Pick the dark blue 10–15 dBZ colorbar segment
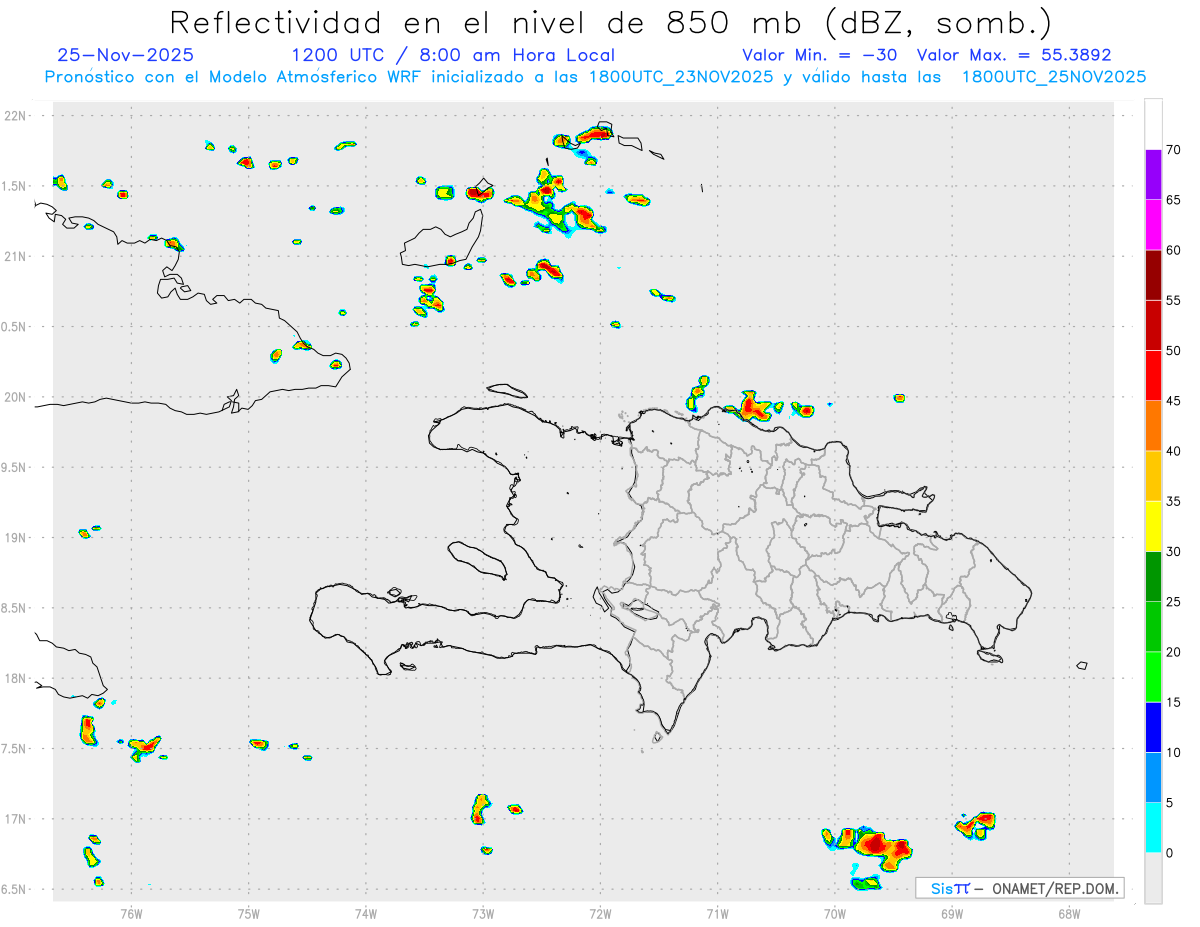1200x927 pixels. click(1153, 727)
